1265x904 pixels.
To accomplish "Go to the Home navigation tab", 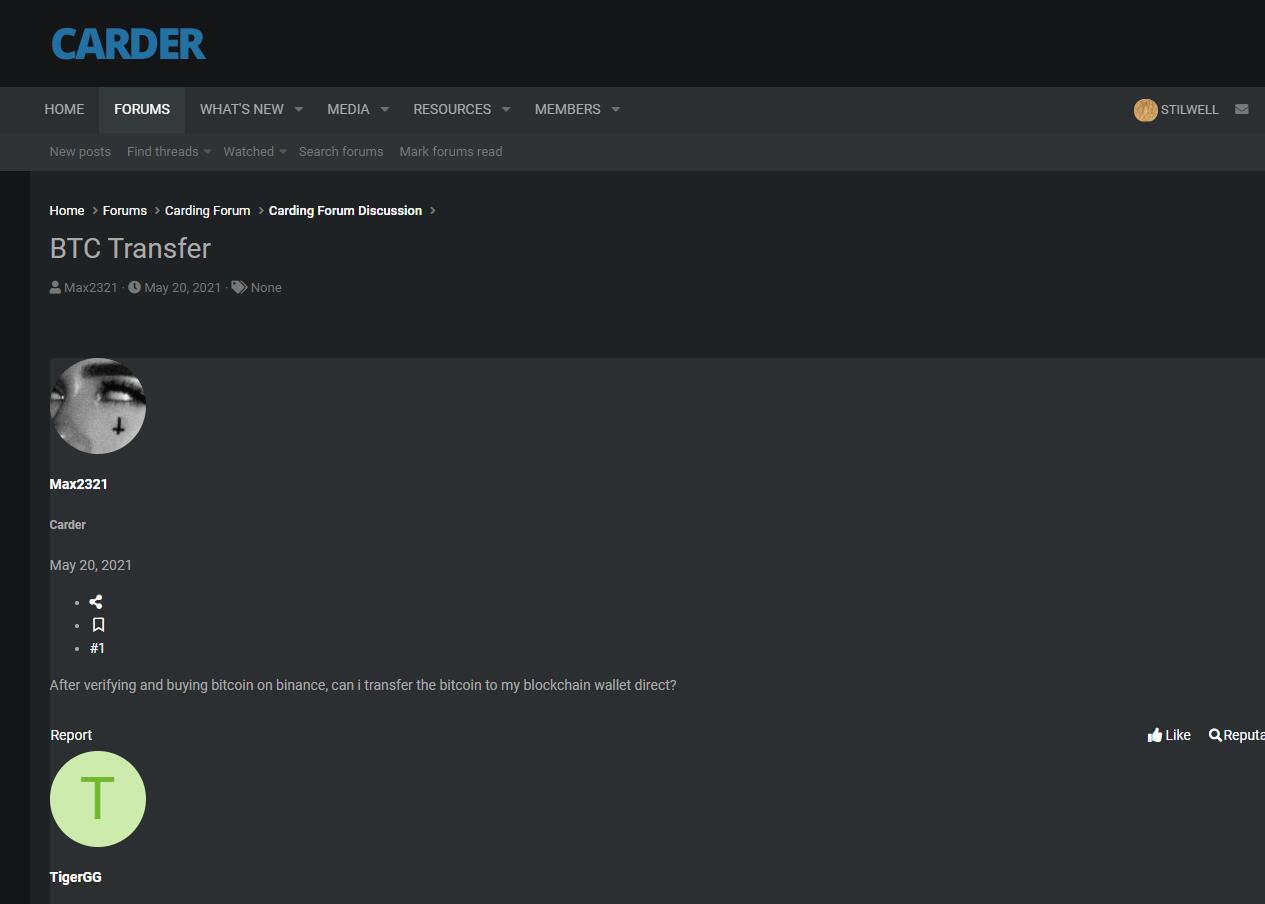I will (64, 109).
